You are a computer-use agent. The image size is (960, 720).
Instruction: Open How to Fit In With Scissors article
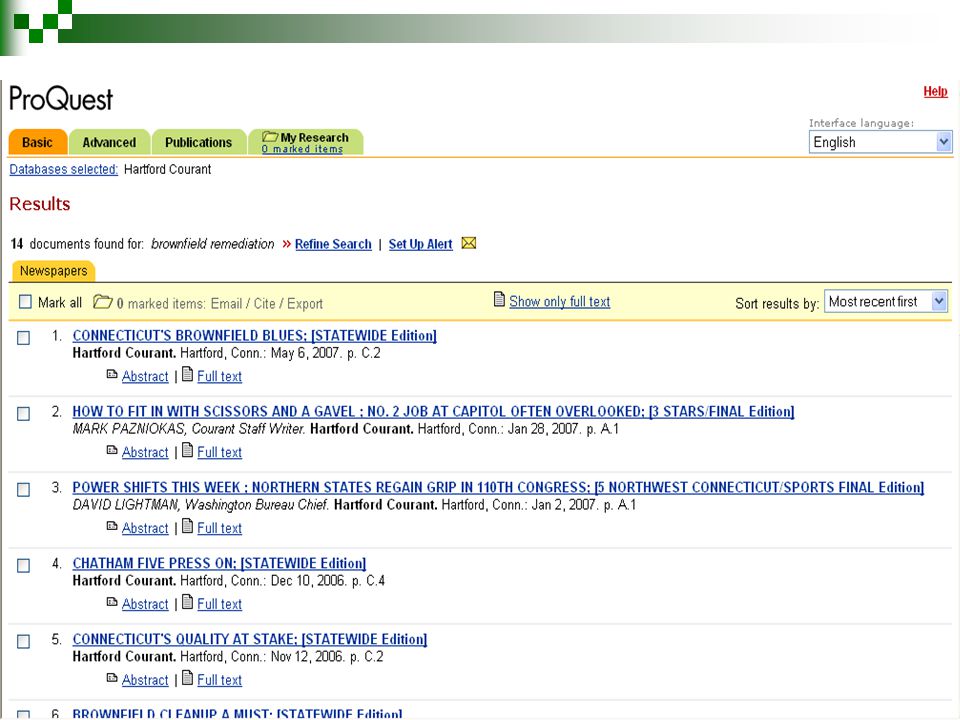click(433, 411)
